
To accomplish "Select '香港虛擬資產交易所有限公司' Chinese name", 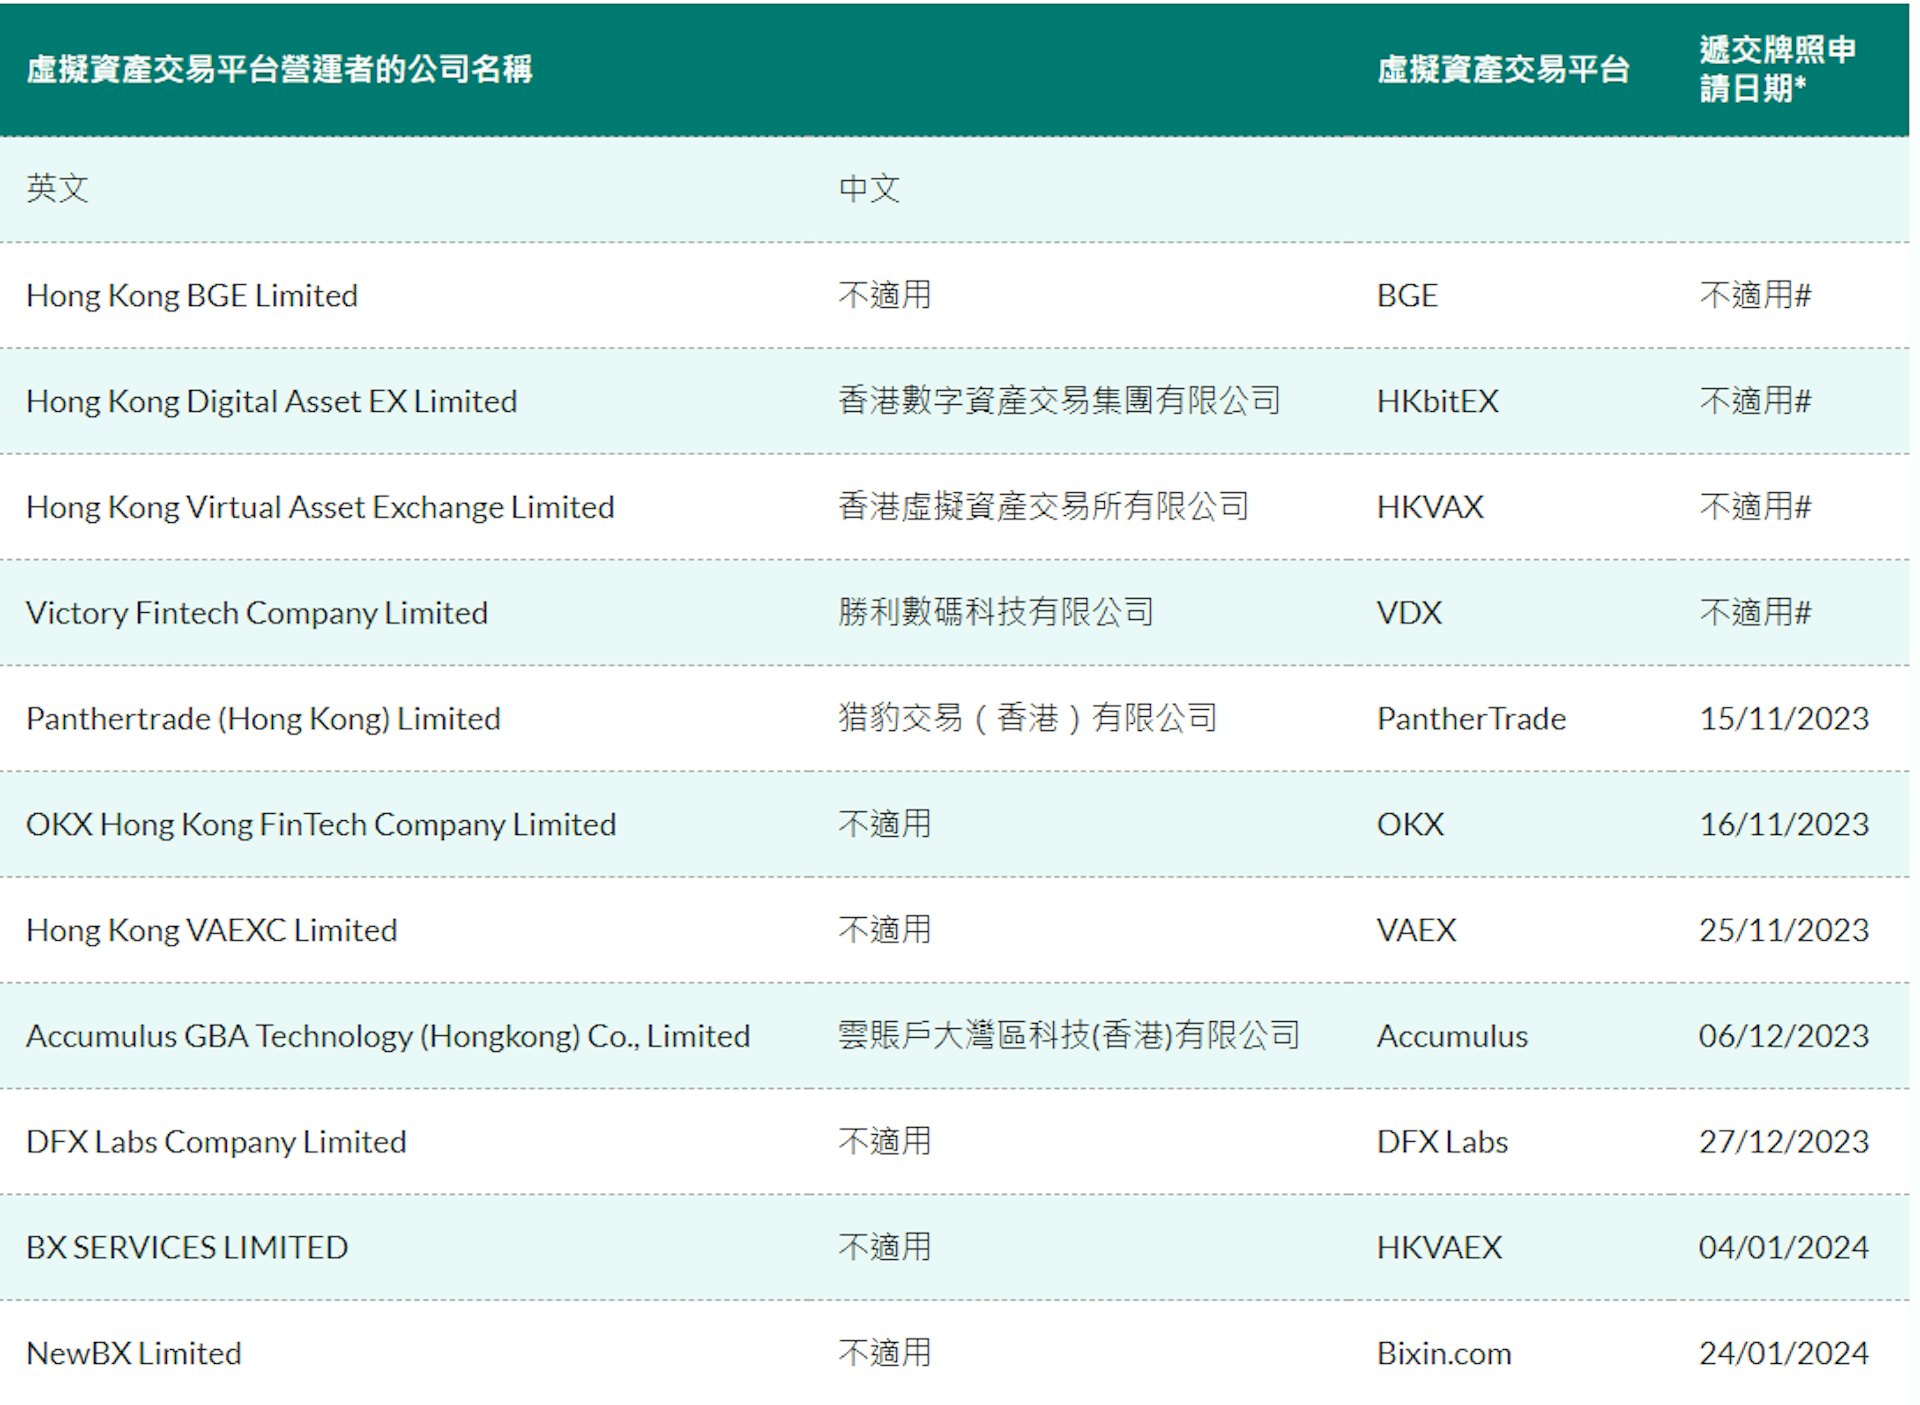I will click(x=1043, y=506).
